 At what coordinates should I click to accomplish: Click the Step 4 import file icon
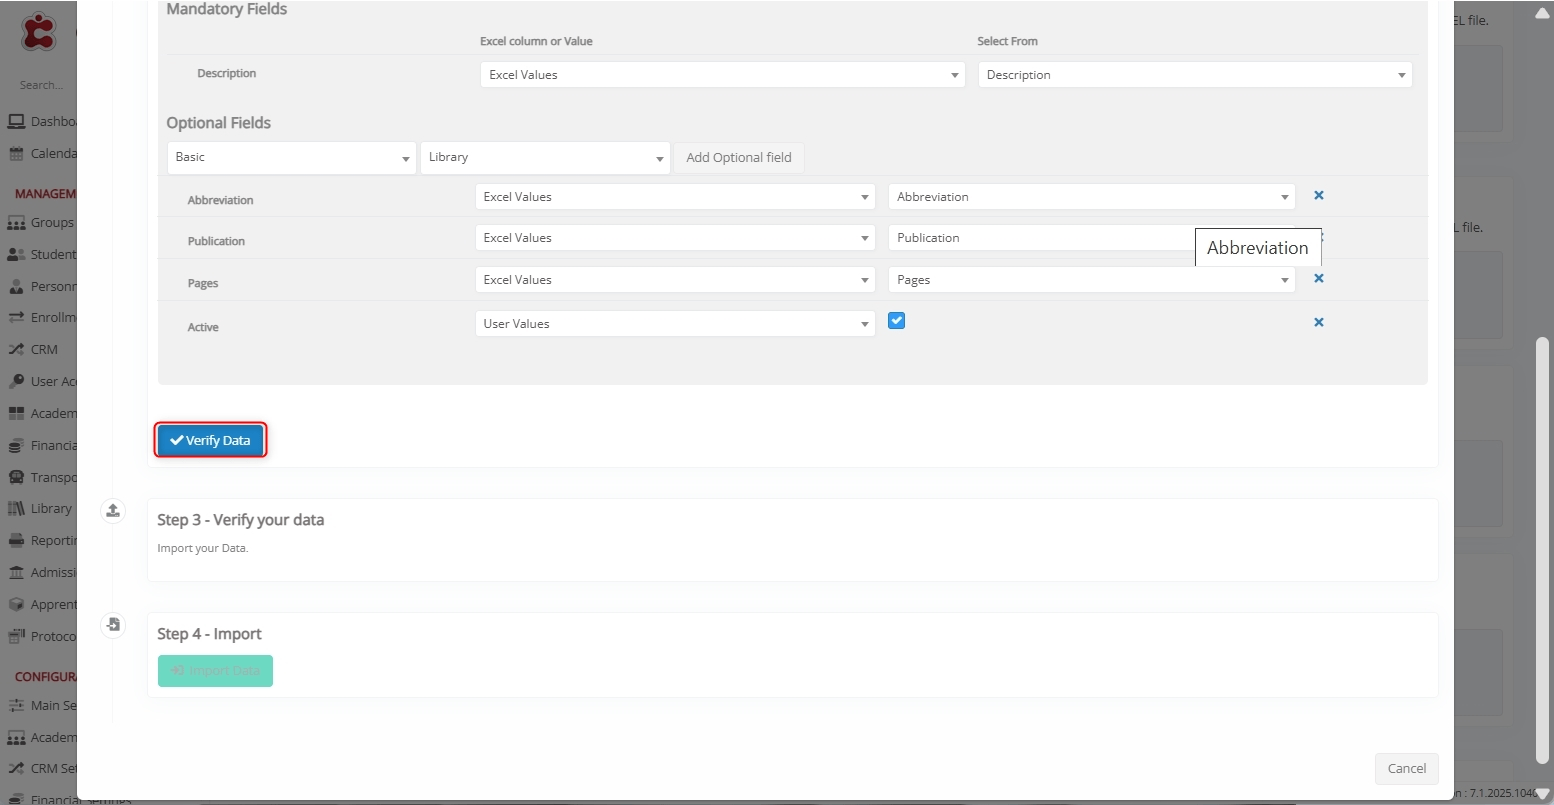click(x=113, y=625)
